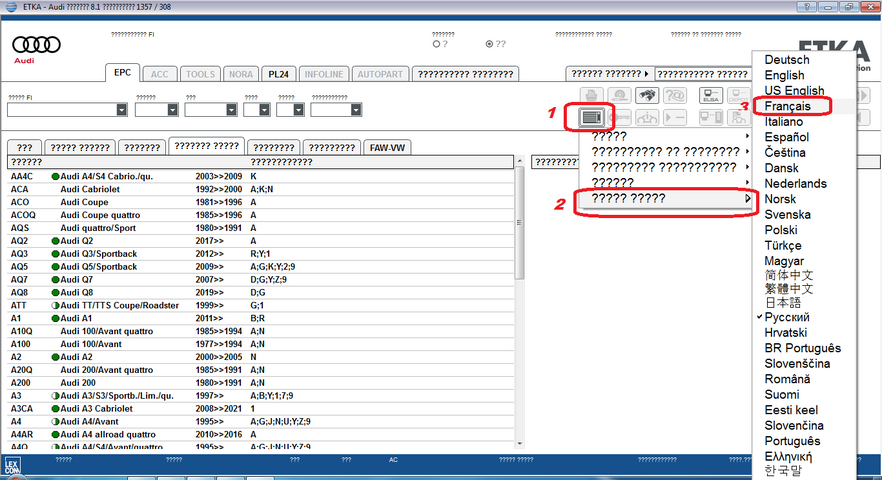Select the radio button labeled '??'

tap(489, 44)
